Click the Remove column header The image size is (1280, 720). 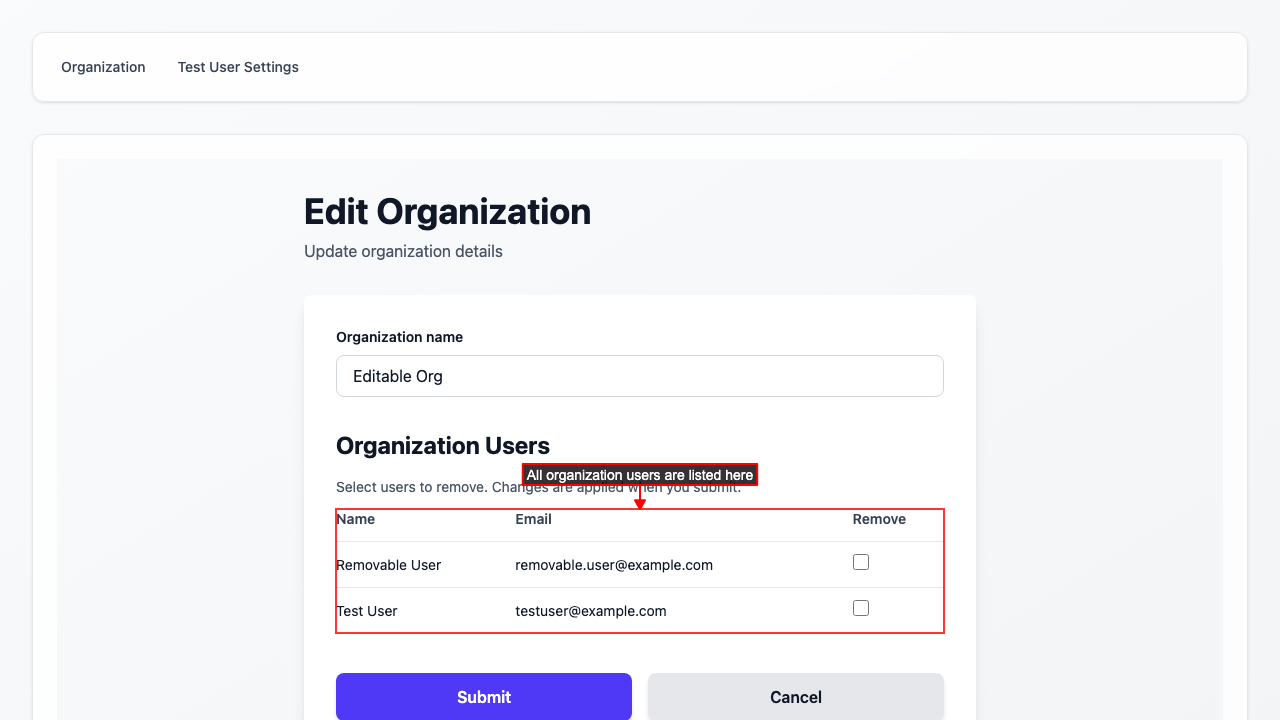(x=879, y=519)
